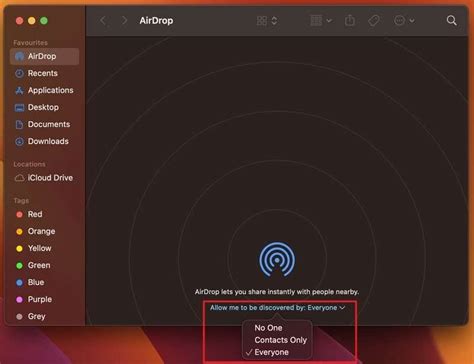This screenshot has width=474, height=364.
Task: Open iCloud Drive location
Action: (x=44, y=178)
